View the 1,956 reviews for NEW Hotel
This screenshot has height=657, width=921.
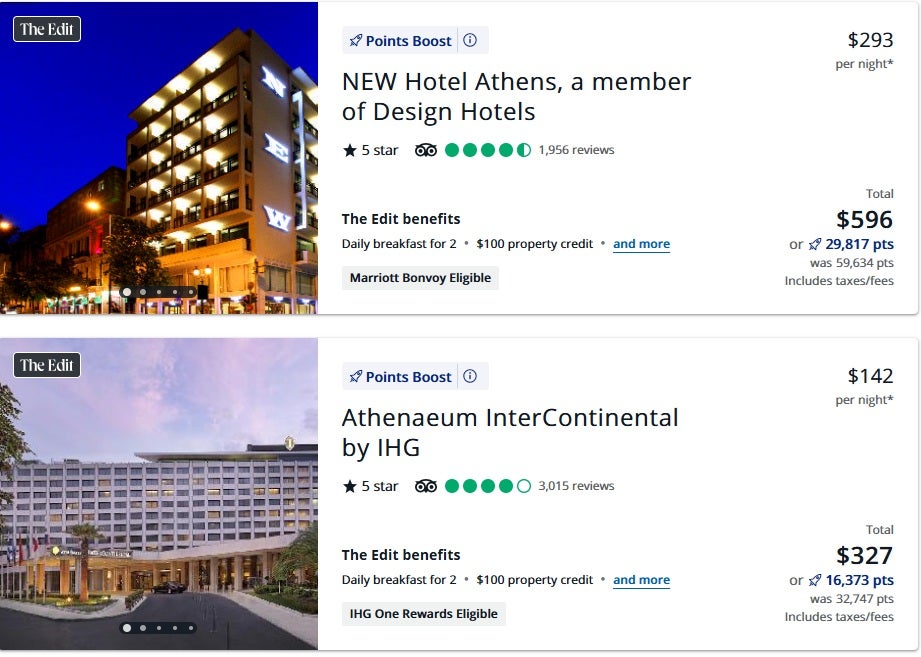576,150
